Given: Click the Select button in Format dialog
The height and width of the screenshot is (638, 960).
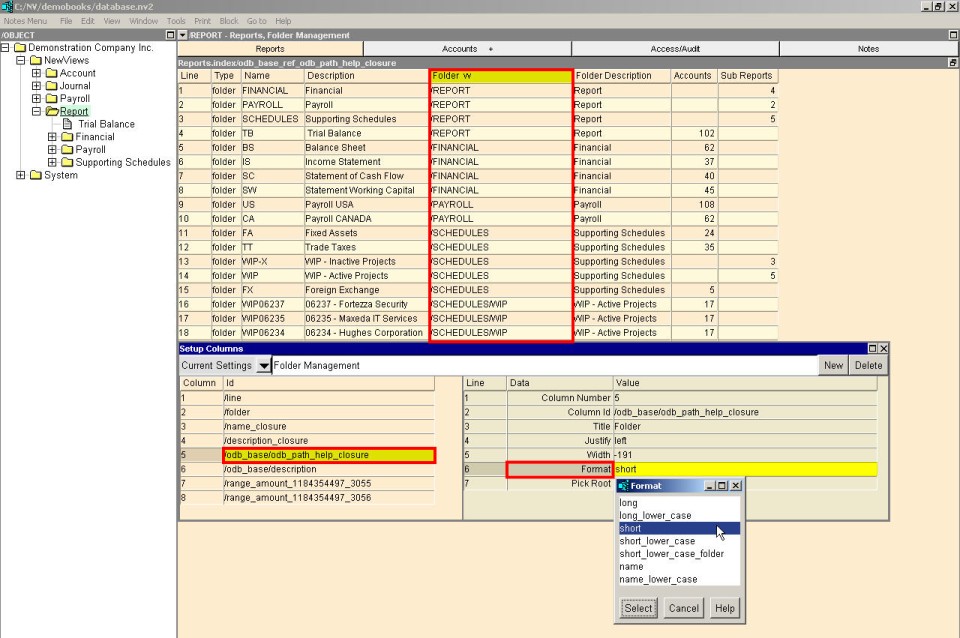Looking at the screenshot, I should pyautogui.click(x=638, y=608).
